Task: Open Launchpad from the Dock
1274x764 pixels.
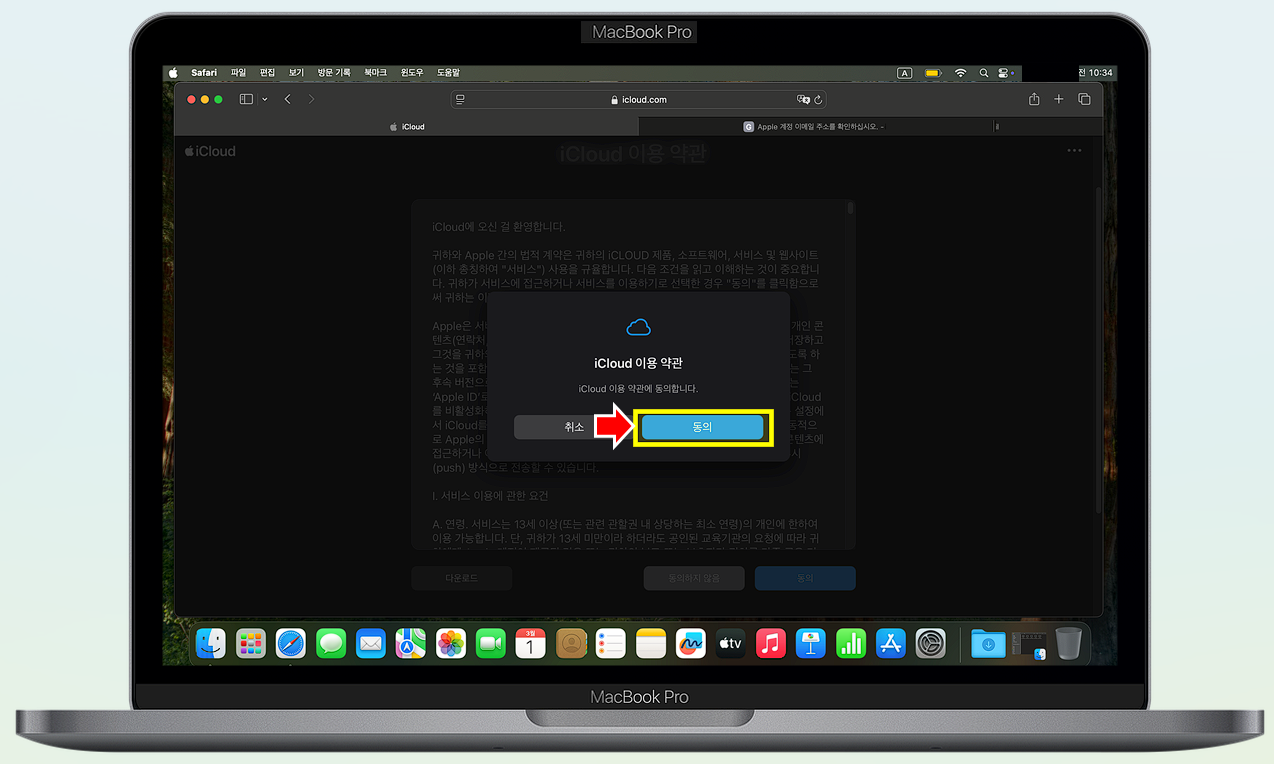Action: coord(251,643)
